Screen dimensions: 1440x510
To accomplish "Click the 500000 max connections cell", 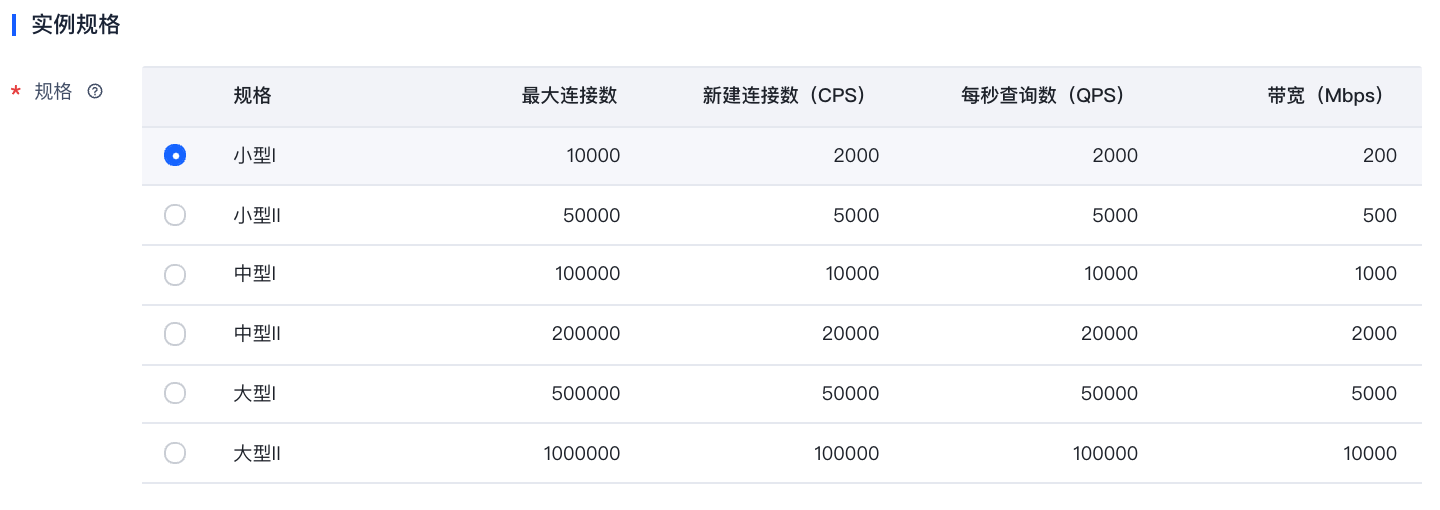I will (x=586, y=394).
